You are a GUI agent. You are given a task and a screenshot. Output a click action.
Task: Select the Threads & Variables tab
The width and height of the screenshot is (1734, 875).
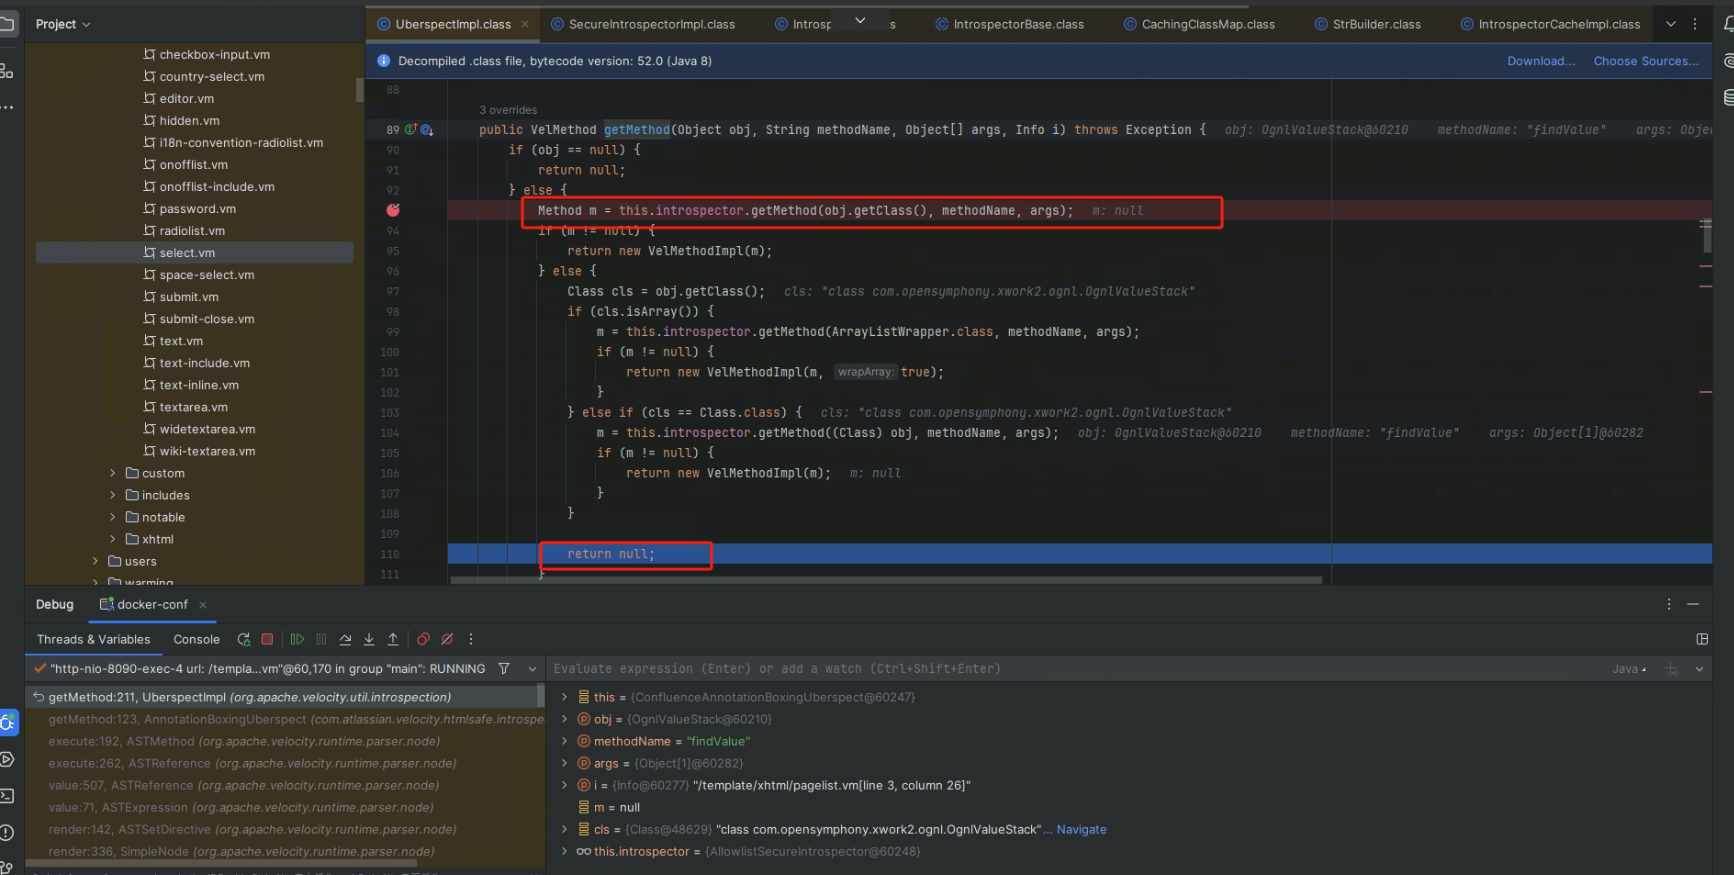(93, 639)
